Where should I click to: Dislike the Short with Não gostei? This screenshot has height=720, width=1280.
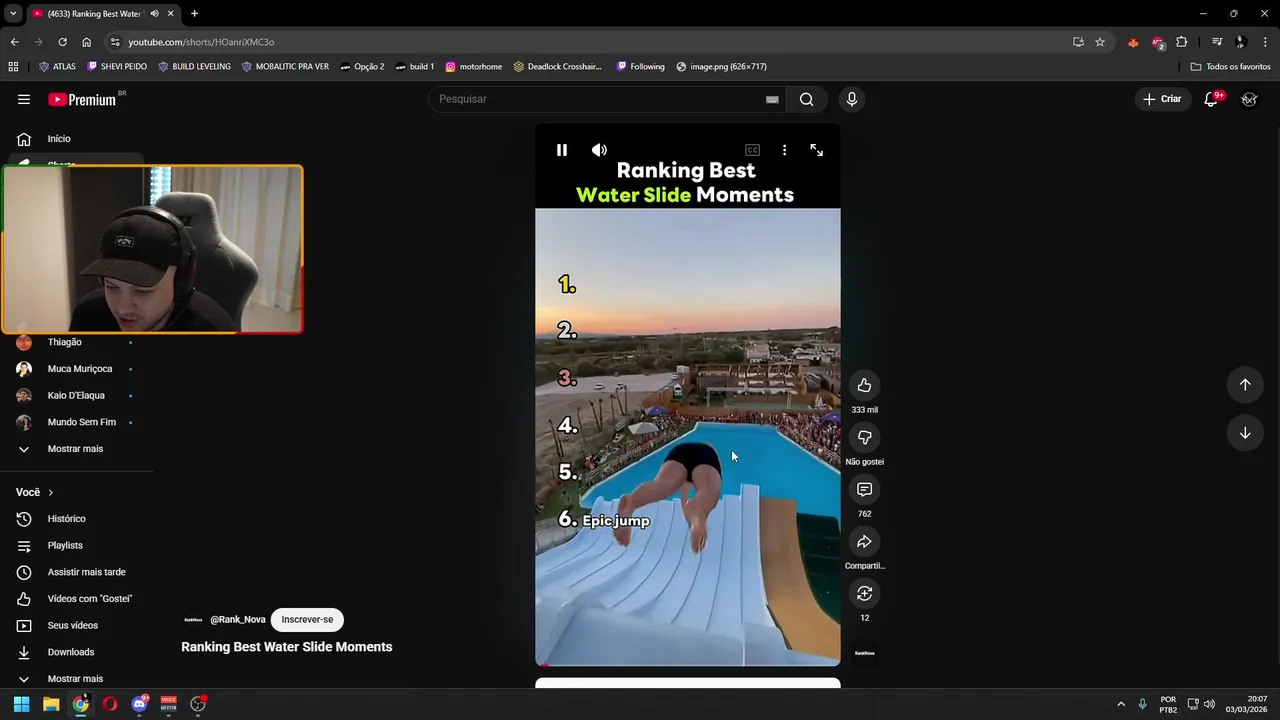pyautogui.click(x=864, y=437)
